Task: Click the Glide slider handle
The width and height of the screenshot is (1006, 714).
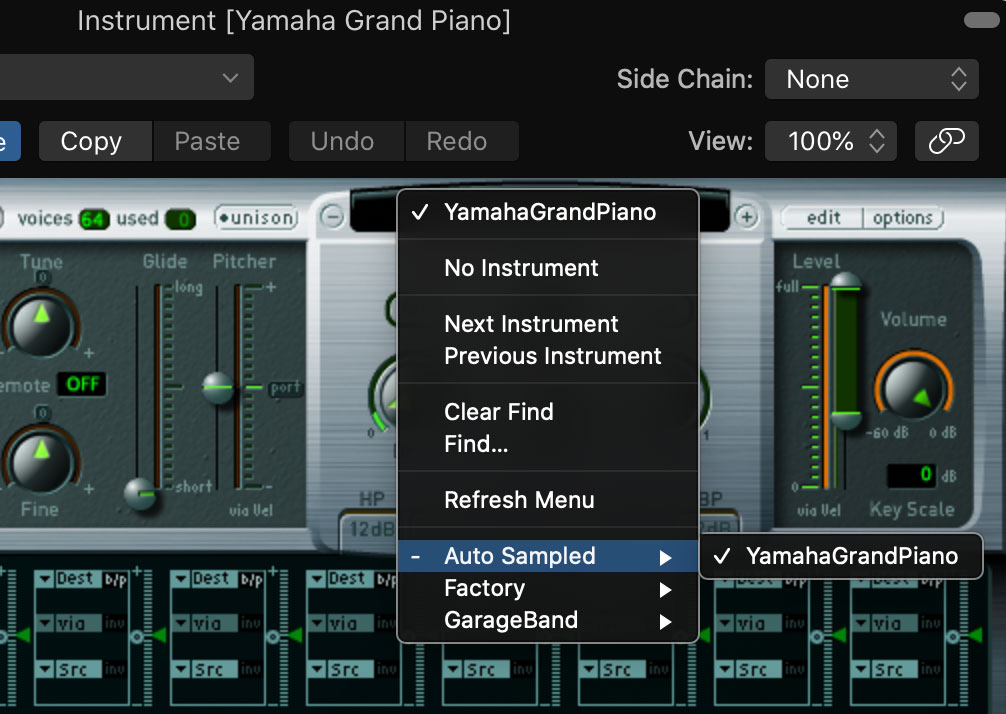Action: (140, 494)
